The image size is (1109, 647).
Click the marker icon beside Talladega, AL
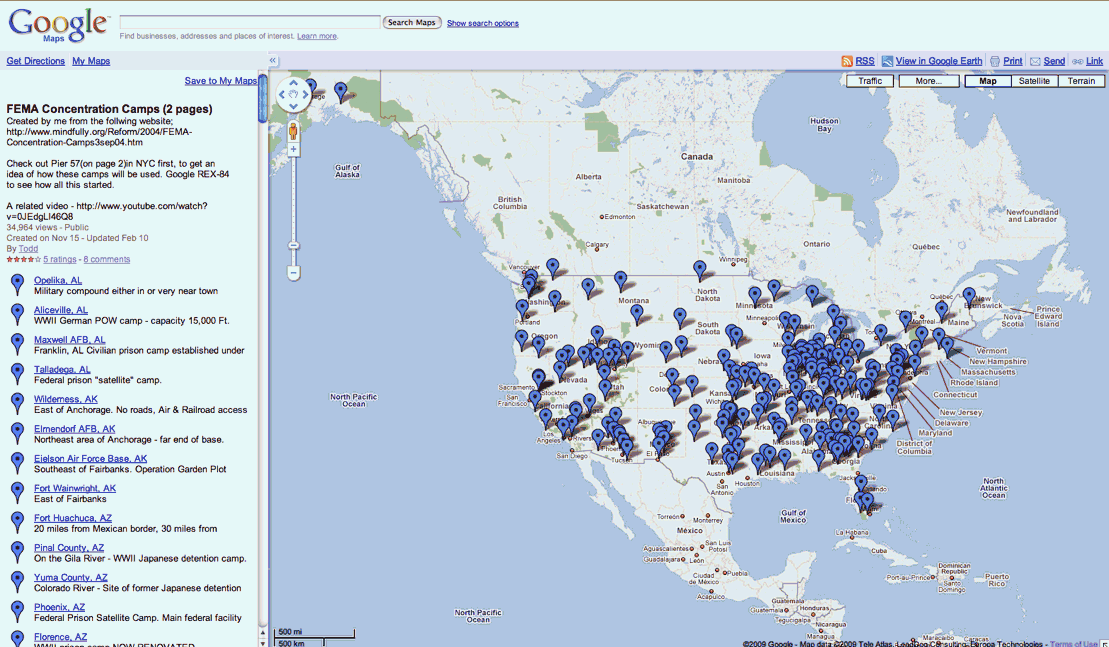coord(18,373)
